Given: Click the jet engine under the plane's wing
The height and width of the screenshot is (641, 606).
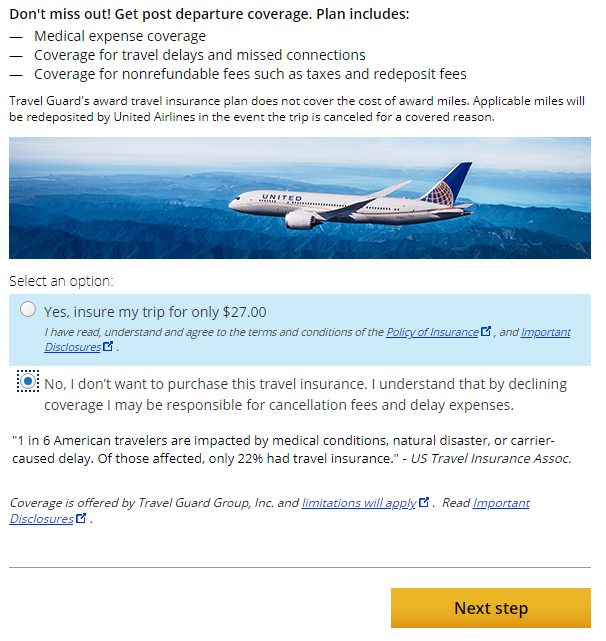Looking at the screenshot, I should tap(301, 220).
